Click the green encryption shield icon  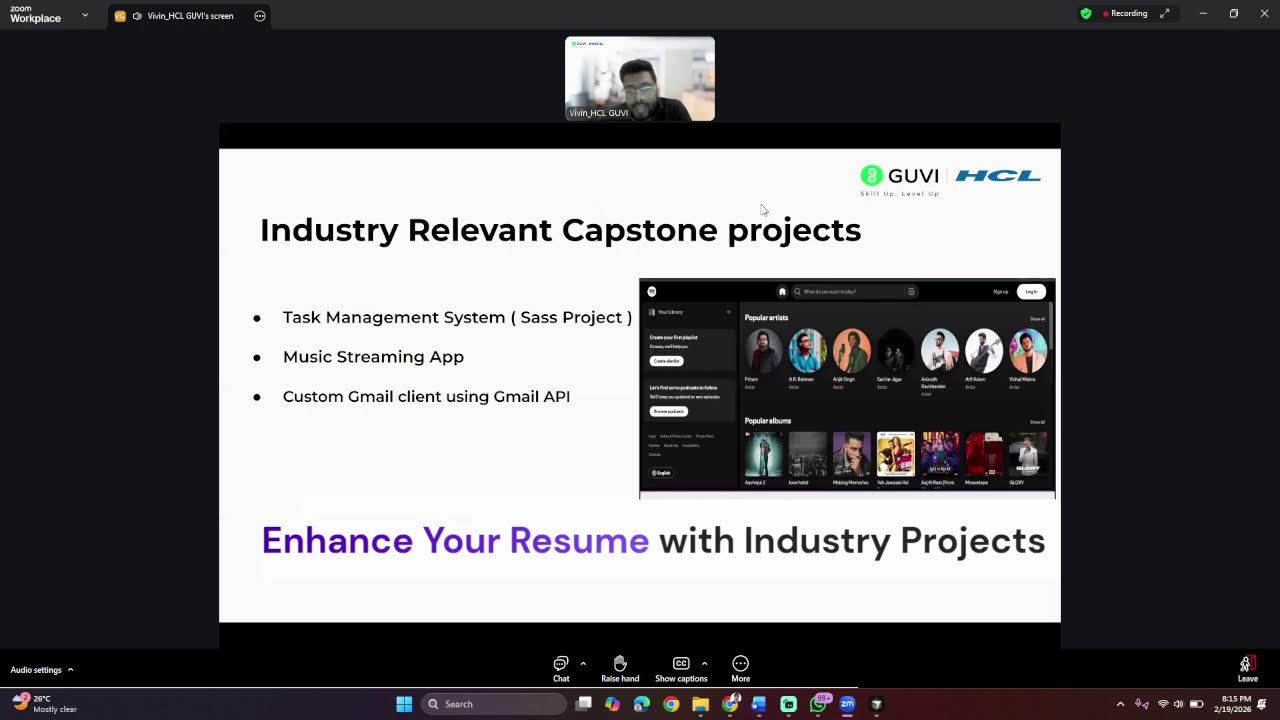[x=1086, y=14]
